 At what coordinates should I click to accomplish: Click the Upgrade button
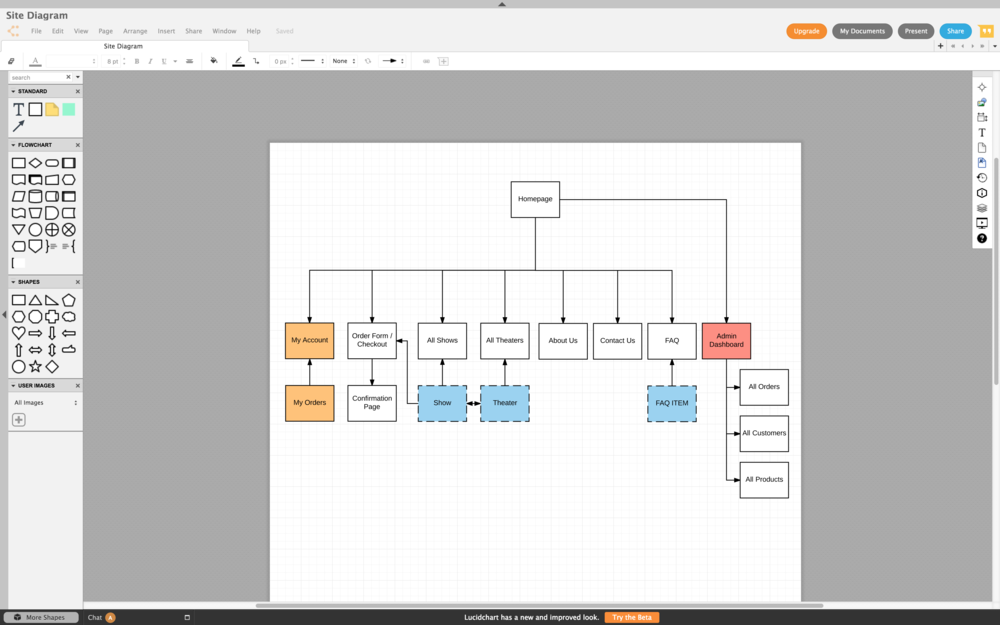pyautogui.click(x=806, y=31)
